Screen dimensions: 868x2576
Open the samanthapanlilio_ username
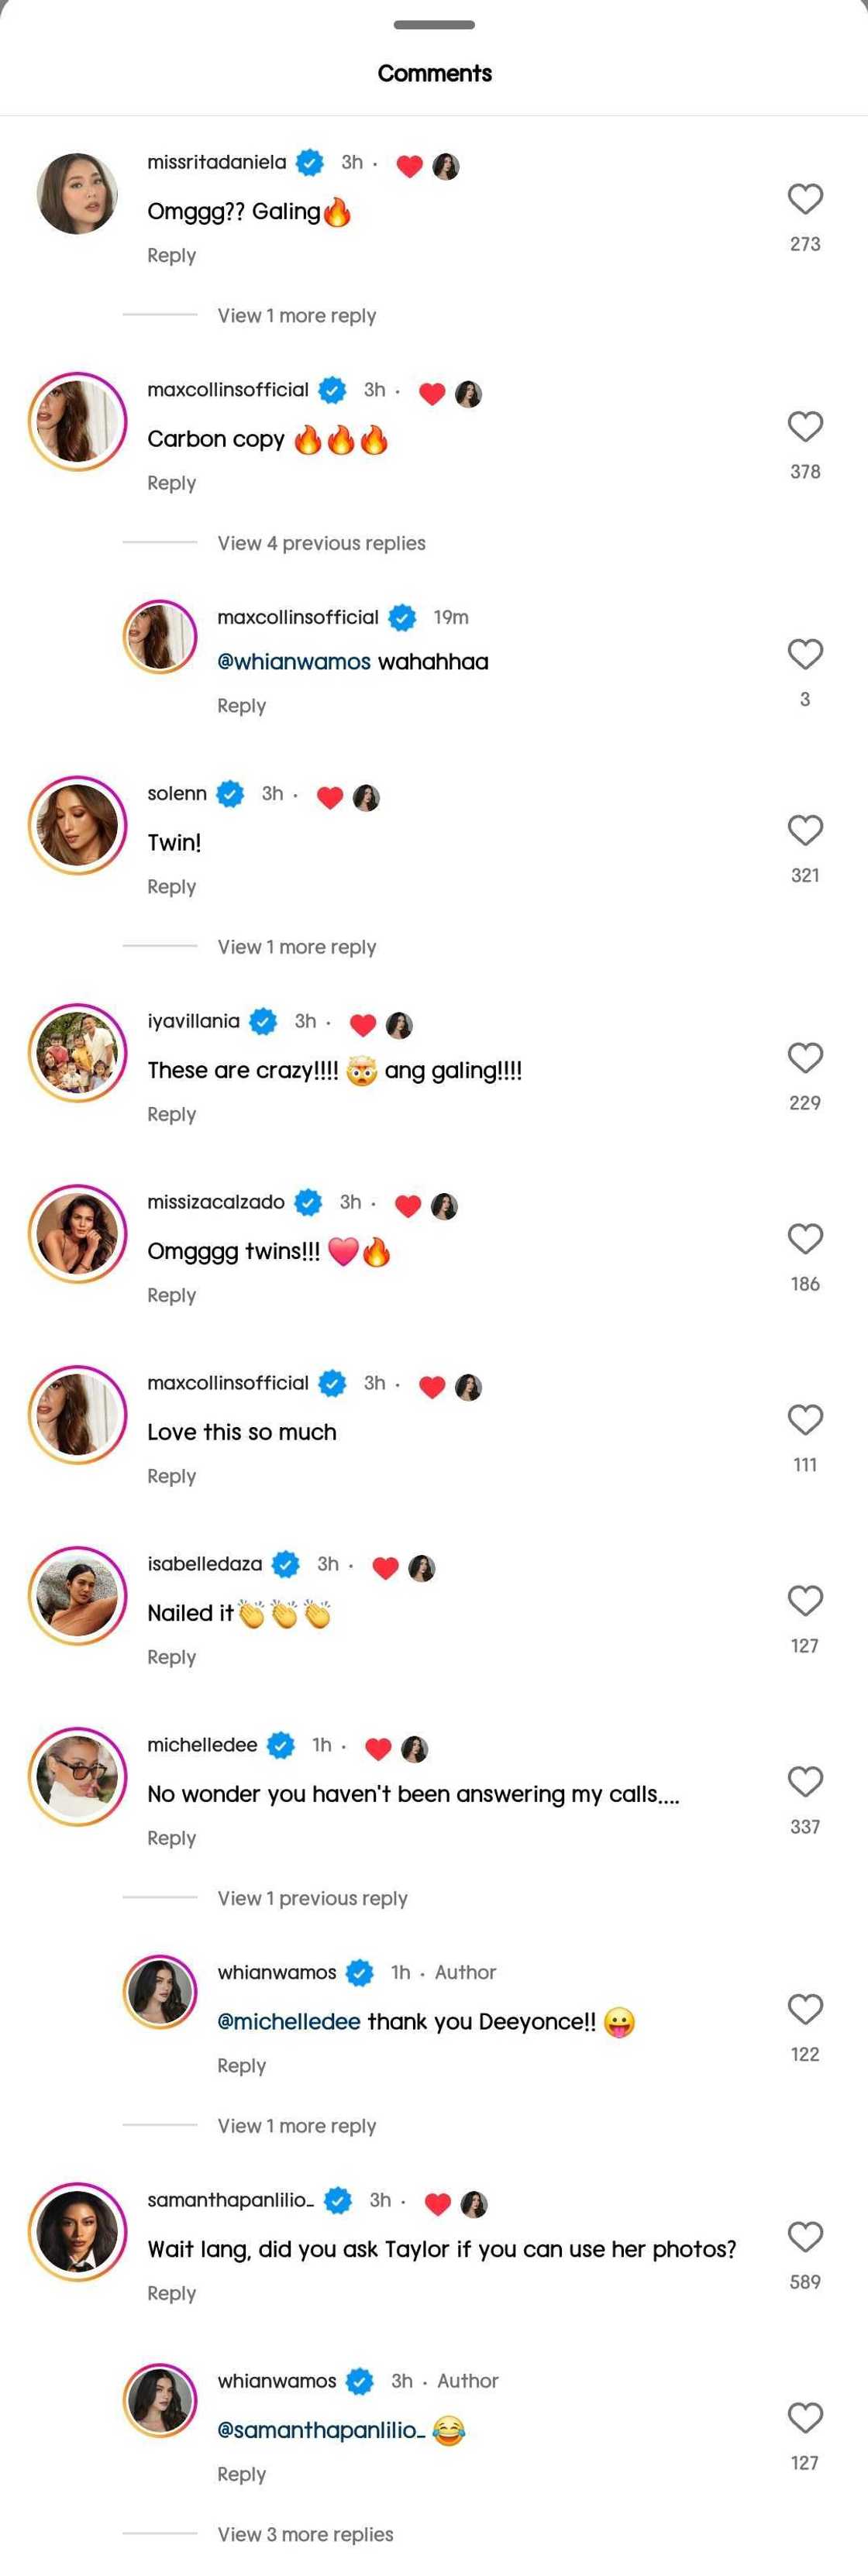click(230, 2200)
